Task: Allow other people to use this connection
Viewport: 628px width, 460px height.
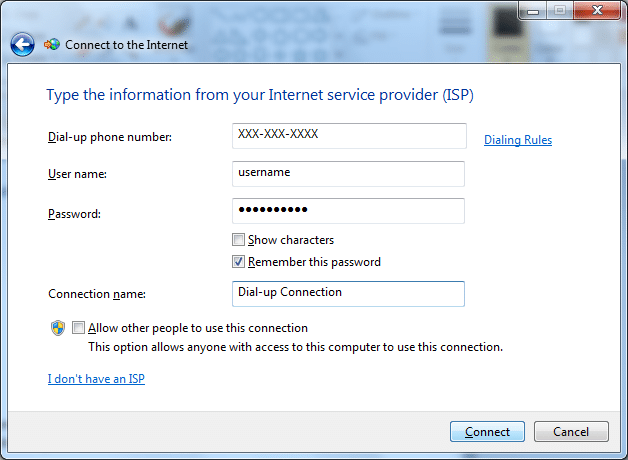Action: coord(78,327)
